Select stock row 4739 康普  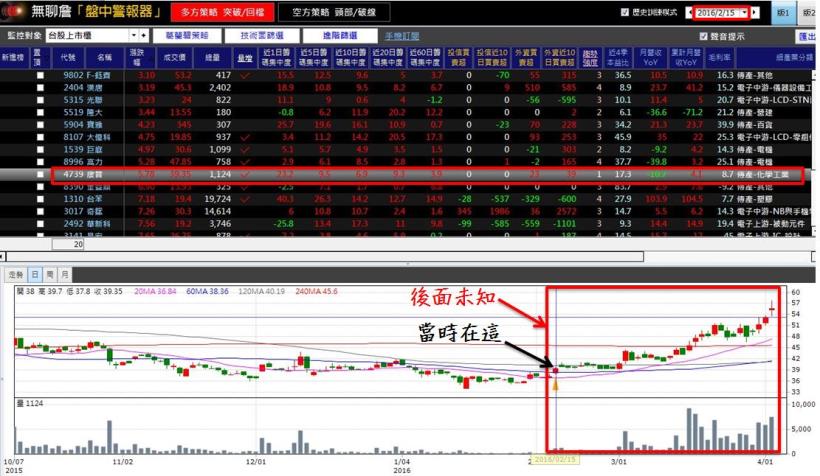[406, 175]
